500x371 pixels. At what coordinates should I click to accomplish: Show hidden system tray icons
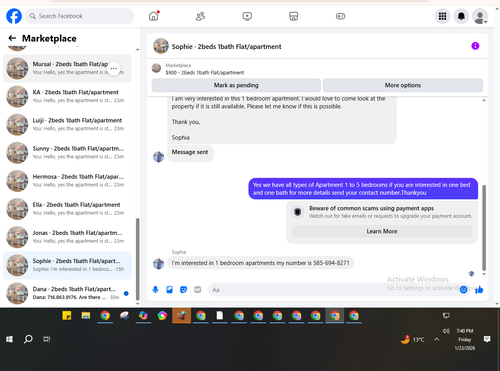[x=436, y=339]
